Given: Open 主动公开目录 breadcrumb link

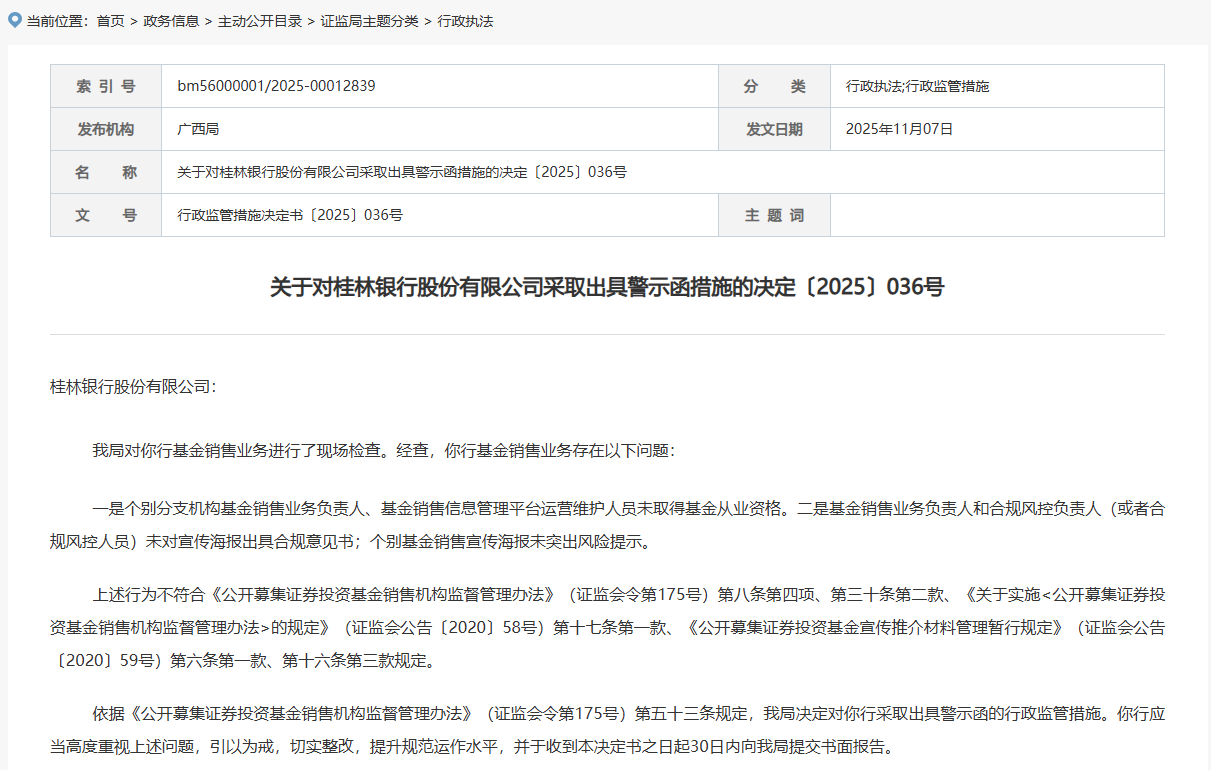Looking at the screenshot, I should [x=260, y=21].
